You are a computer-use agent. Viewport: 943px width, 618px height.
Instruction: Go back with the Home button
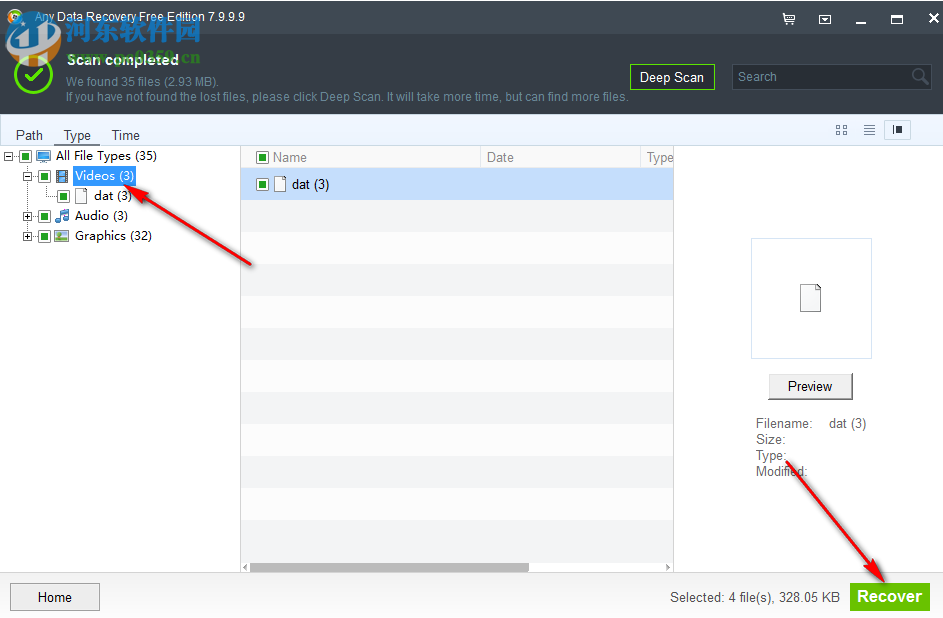(55, 597)
